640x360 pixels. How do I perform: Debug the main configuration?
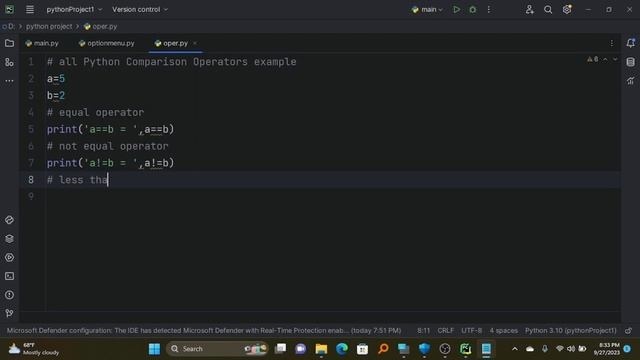click(x=473, y=9)
